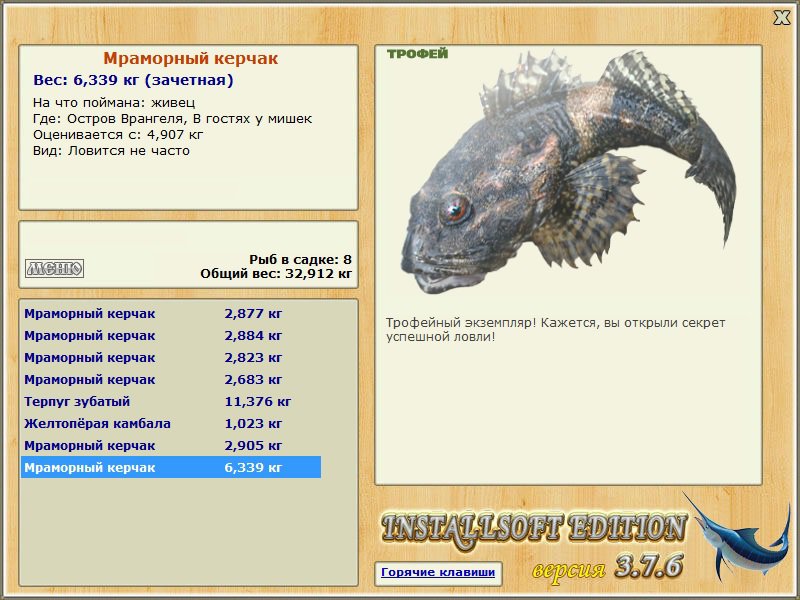Click the trophy fish picture
This screenshot has height=600, width=800.
click(569, 171)
